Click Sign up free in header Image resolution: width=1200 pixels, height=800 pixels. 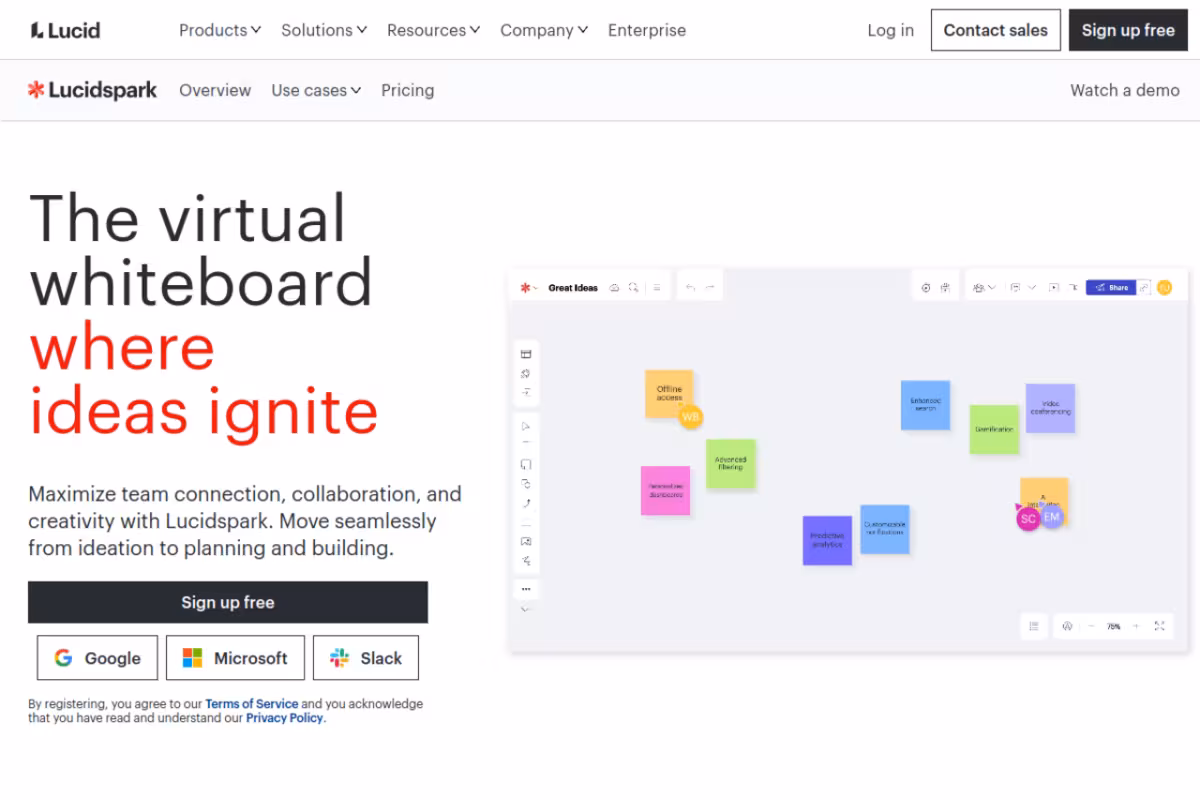click(1128, 30)
